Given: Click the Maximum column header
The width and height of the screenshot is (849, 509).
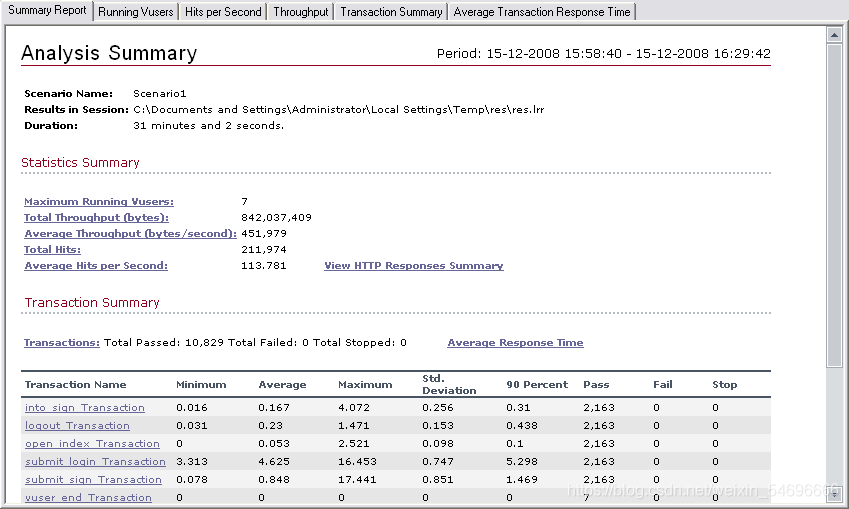Looking at the screenshot, I should pos(365,384).
